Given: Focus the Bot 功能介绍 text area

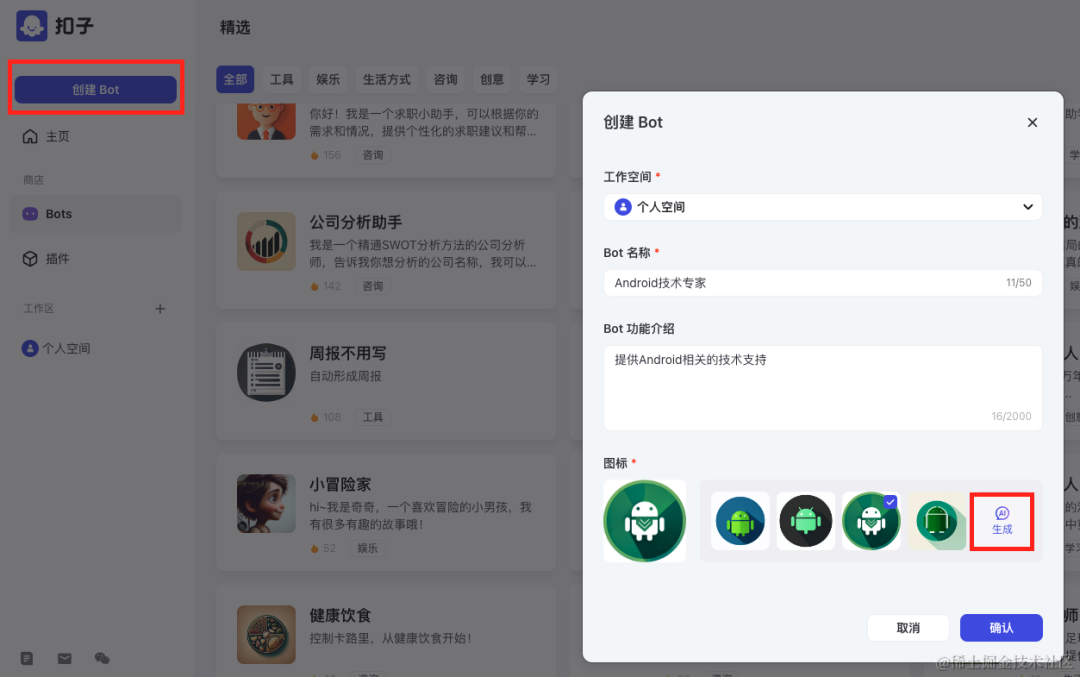Looking at the screenshot, I should [822, 388].
